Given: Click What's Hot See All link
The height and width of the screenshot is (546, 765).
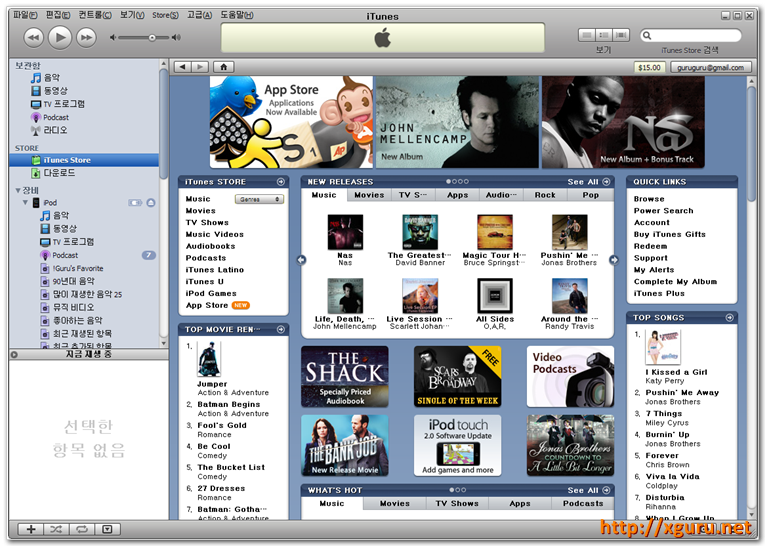Looking at the screenshot, I should click(x=589, y=490).
